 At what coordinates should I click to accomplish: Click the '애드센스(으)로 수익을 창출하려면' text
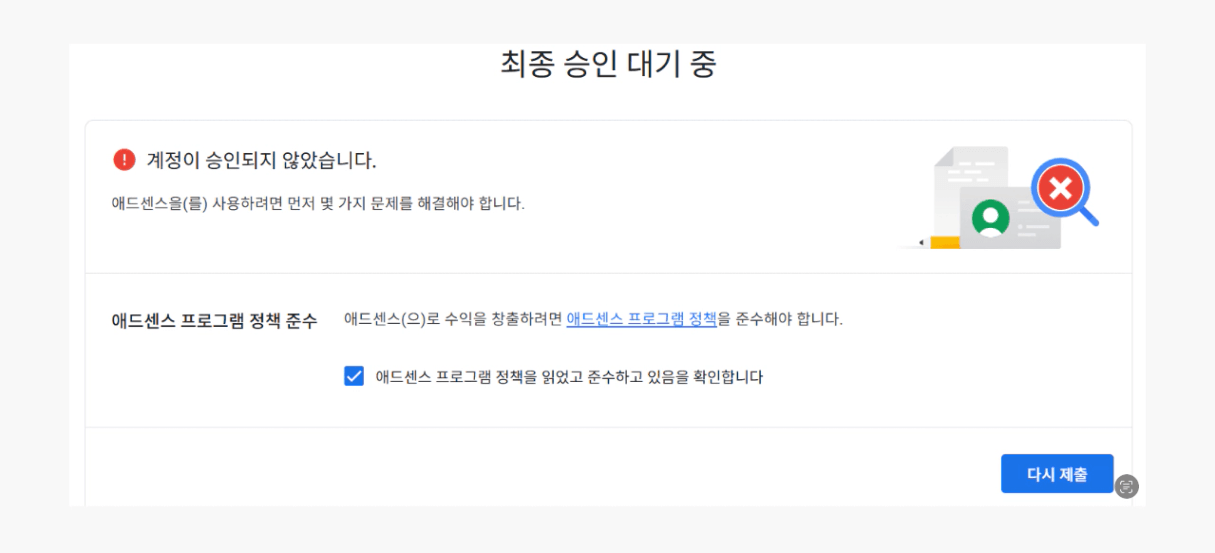click(x=453, y=319)
